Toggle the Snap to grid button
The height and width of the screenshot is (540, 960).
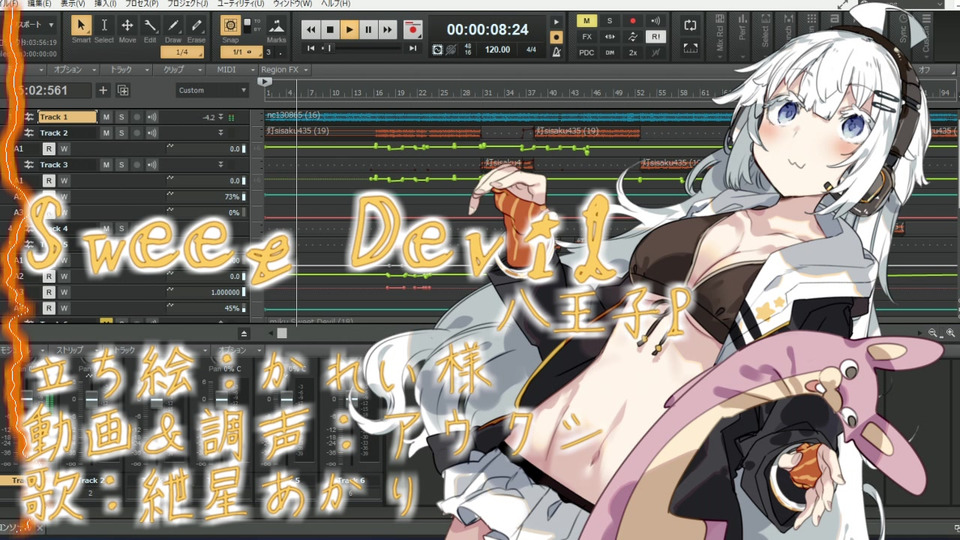230,25
